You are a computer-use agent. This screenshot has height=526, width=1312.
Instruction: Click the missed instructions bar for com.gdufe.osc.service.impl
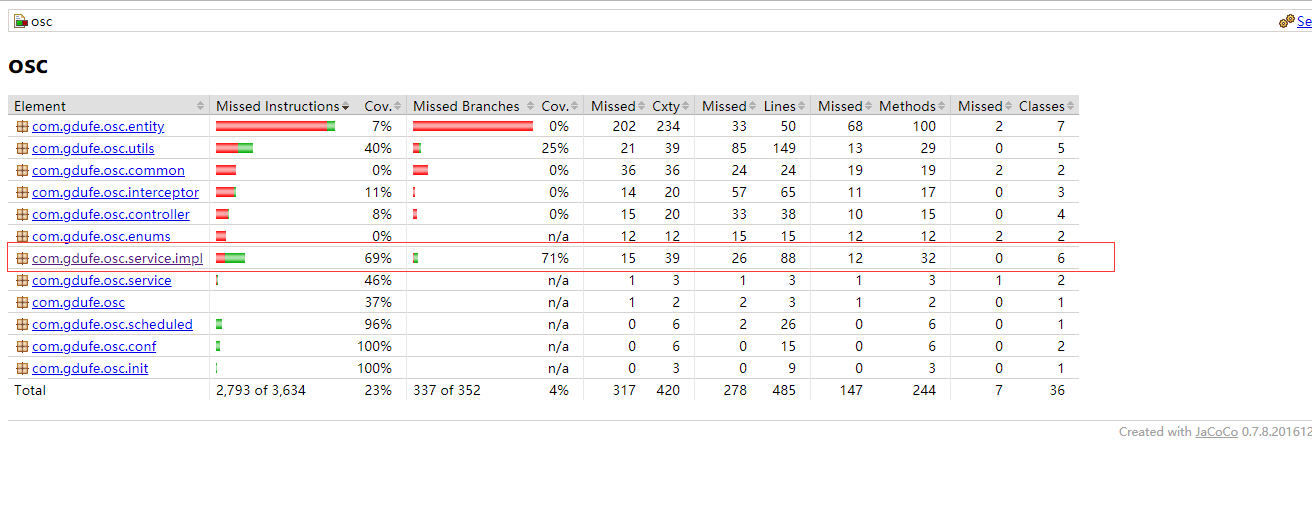pyautogui.click(x=230, y=258)
